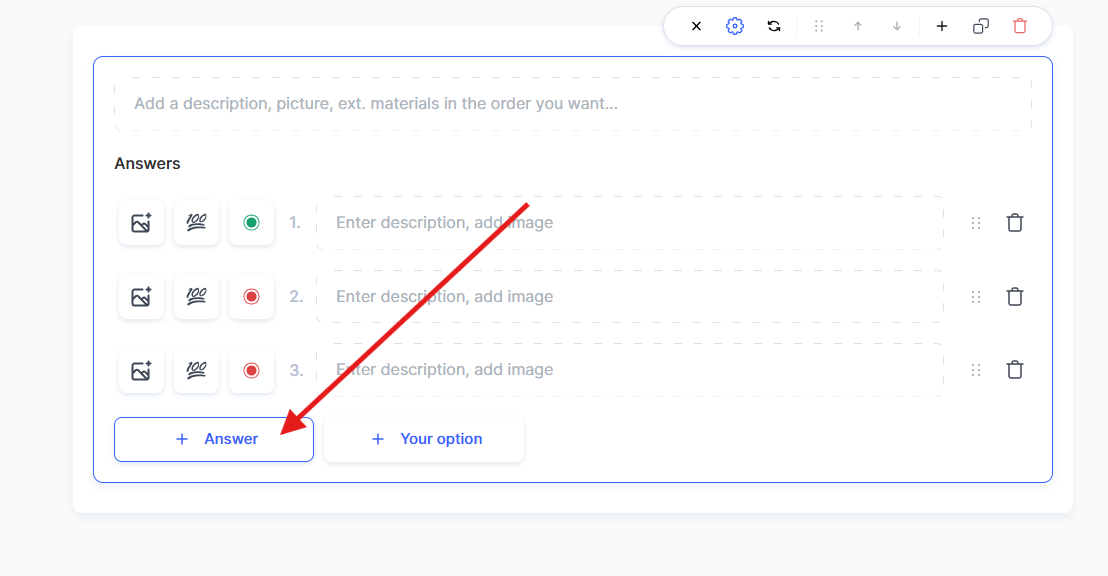
Task: Delete the question with red trash icon
Action: (1020, 26)
